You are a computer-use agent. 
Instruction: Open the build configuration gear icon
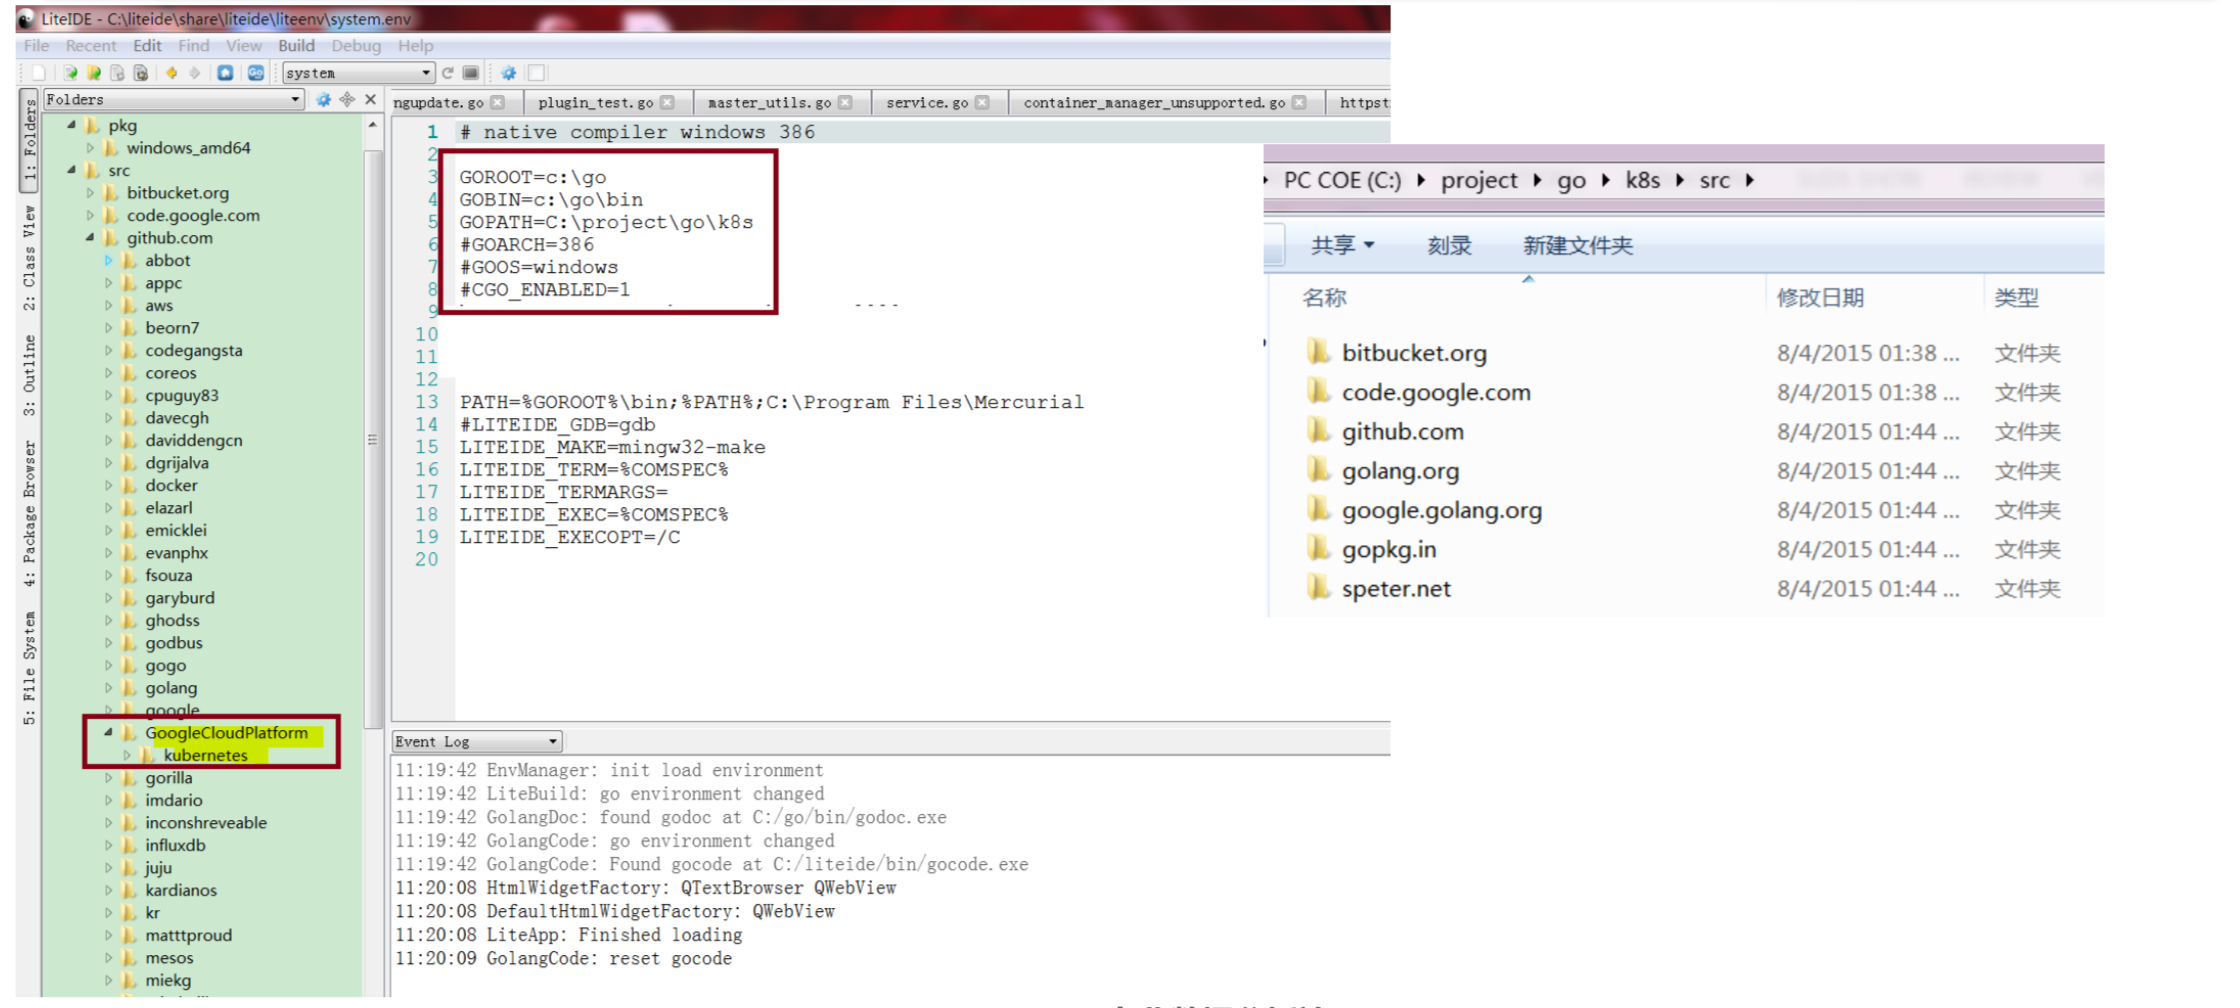point(509,73)
